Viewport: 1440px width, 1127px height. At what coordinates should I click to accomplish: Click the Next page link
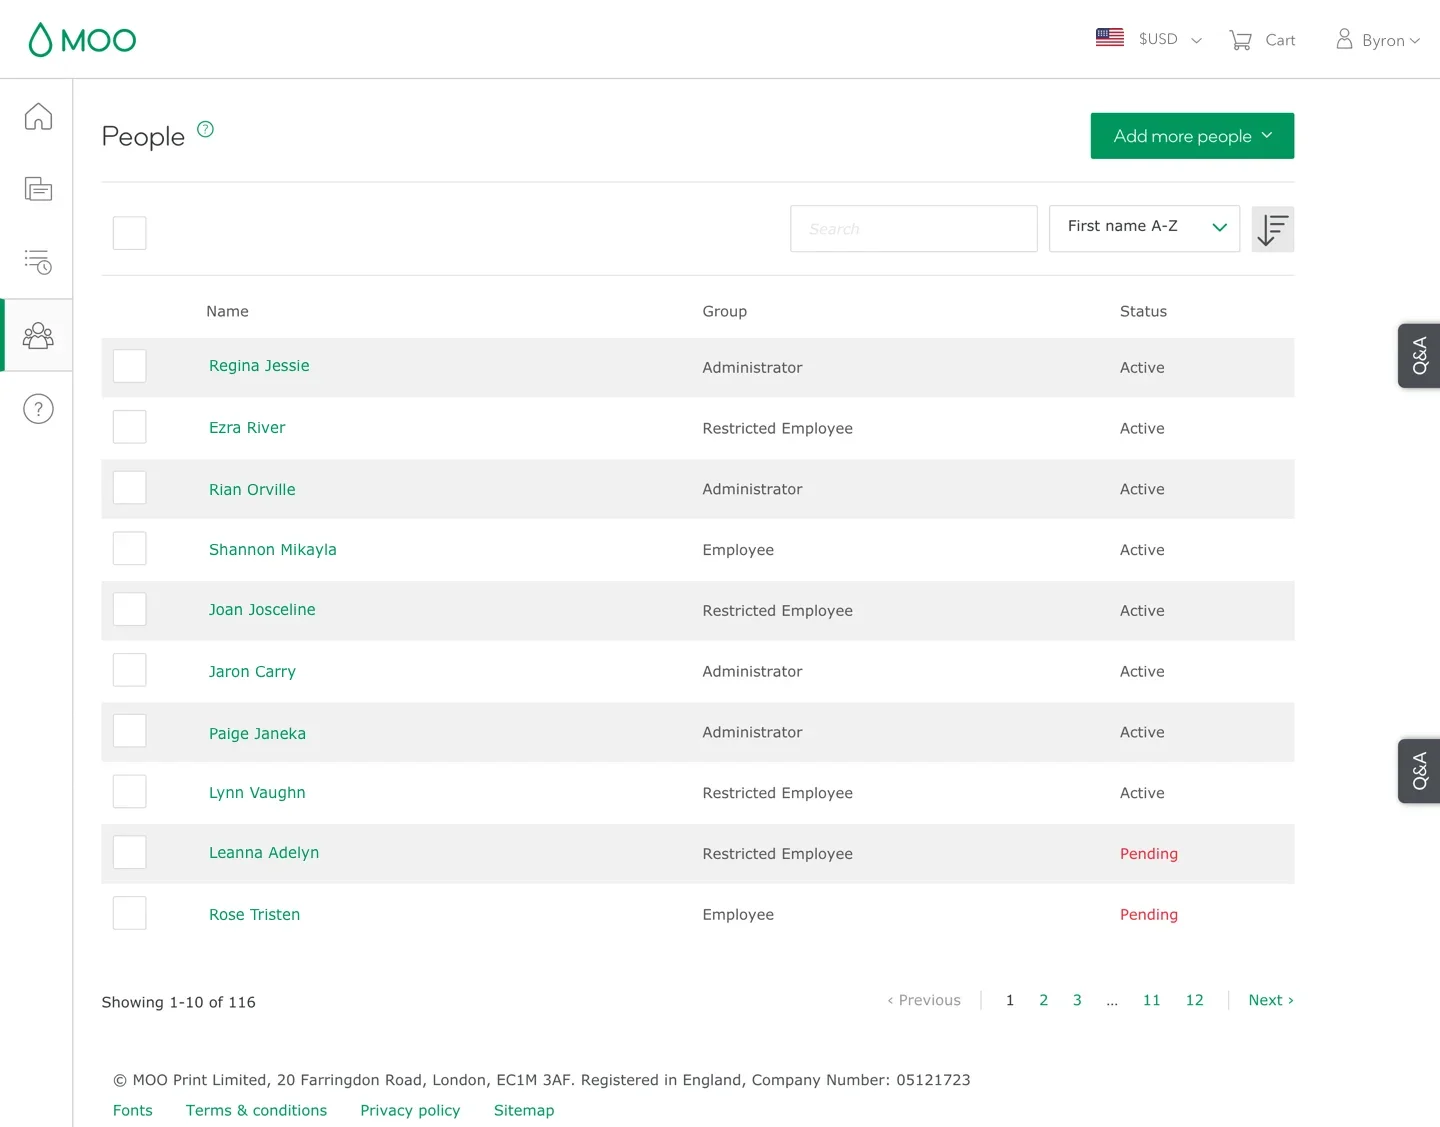click(x=1270, y=1000)
